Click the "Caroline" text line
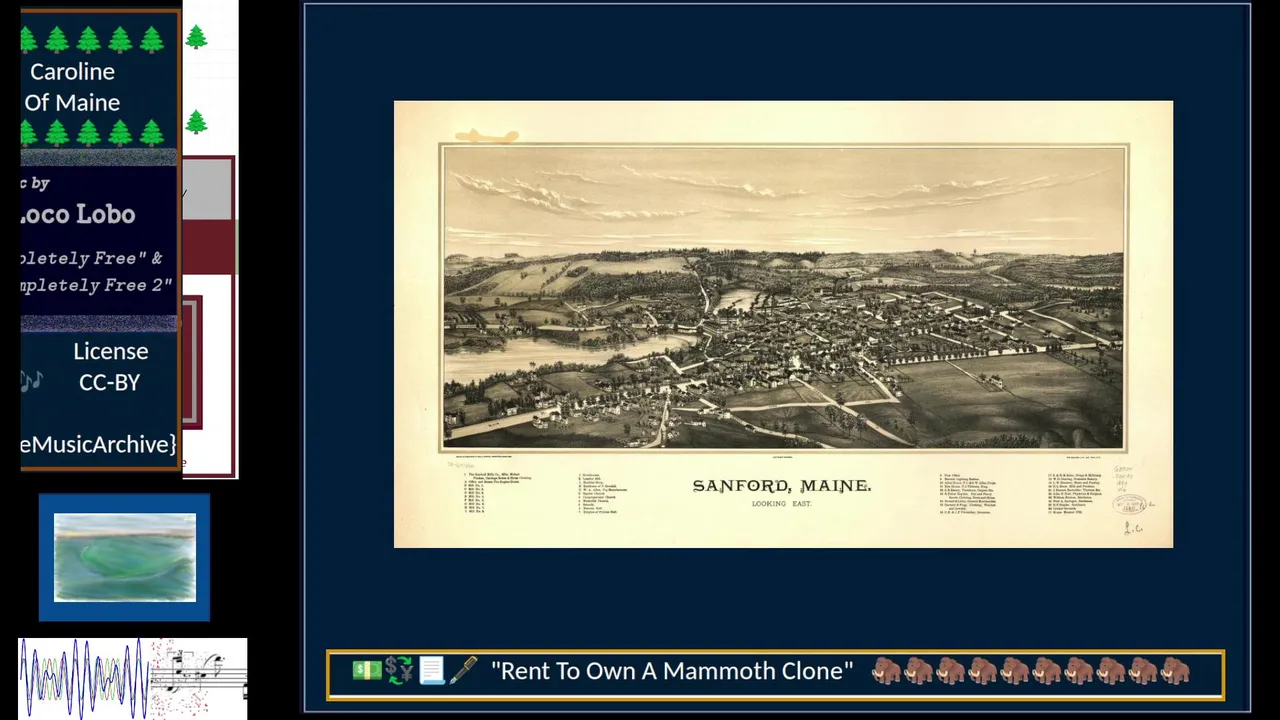The width and height of the screenshot is (1280, 720). pos(72,72)
